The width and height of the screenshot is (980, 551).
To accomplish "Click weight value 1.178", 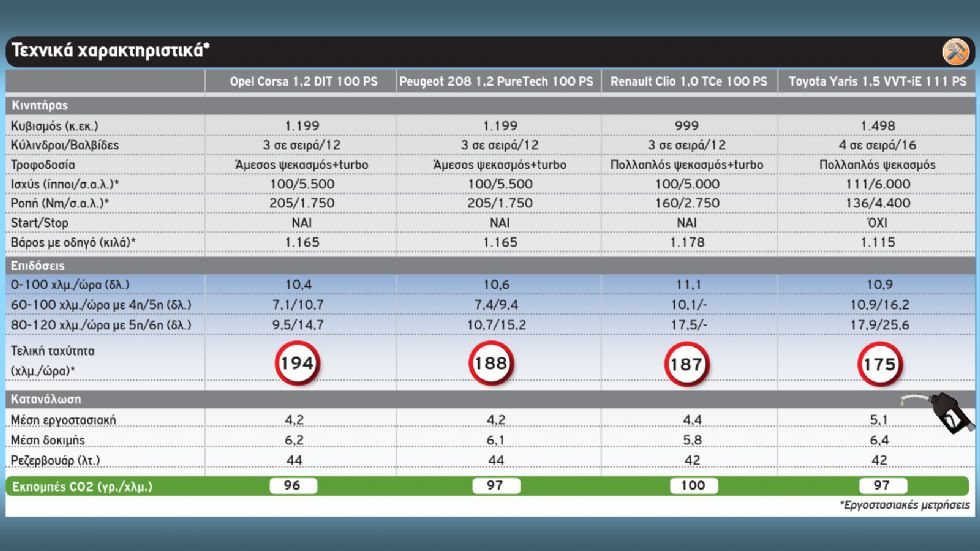I will [688, 242].
